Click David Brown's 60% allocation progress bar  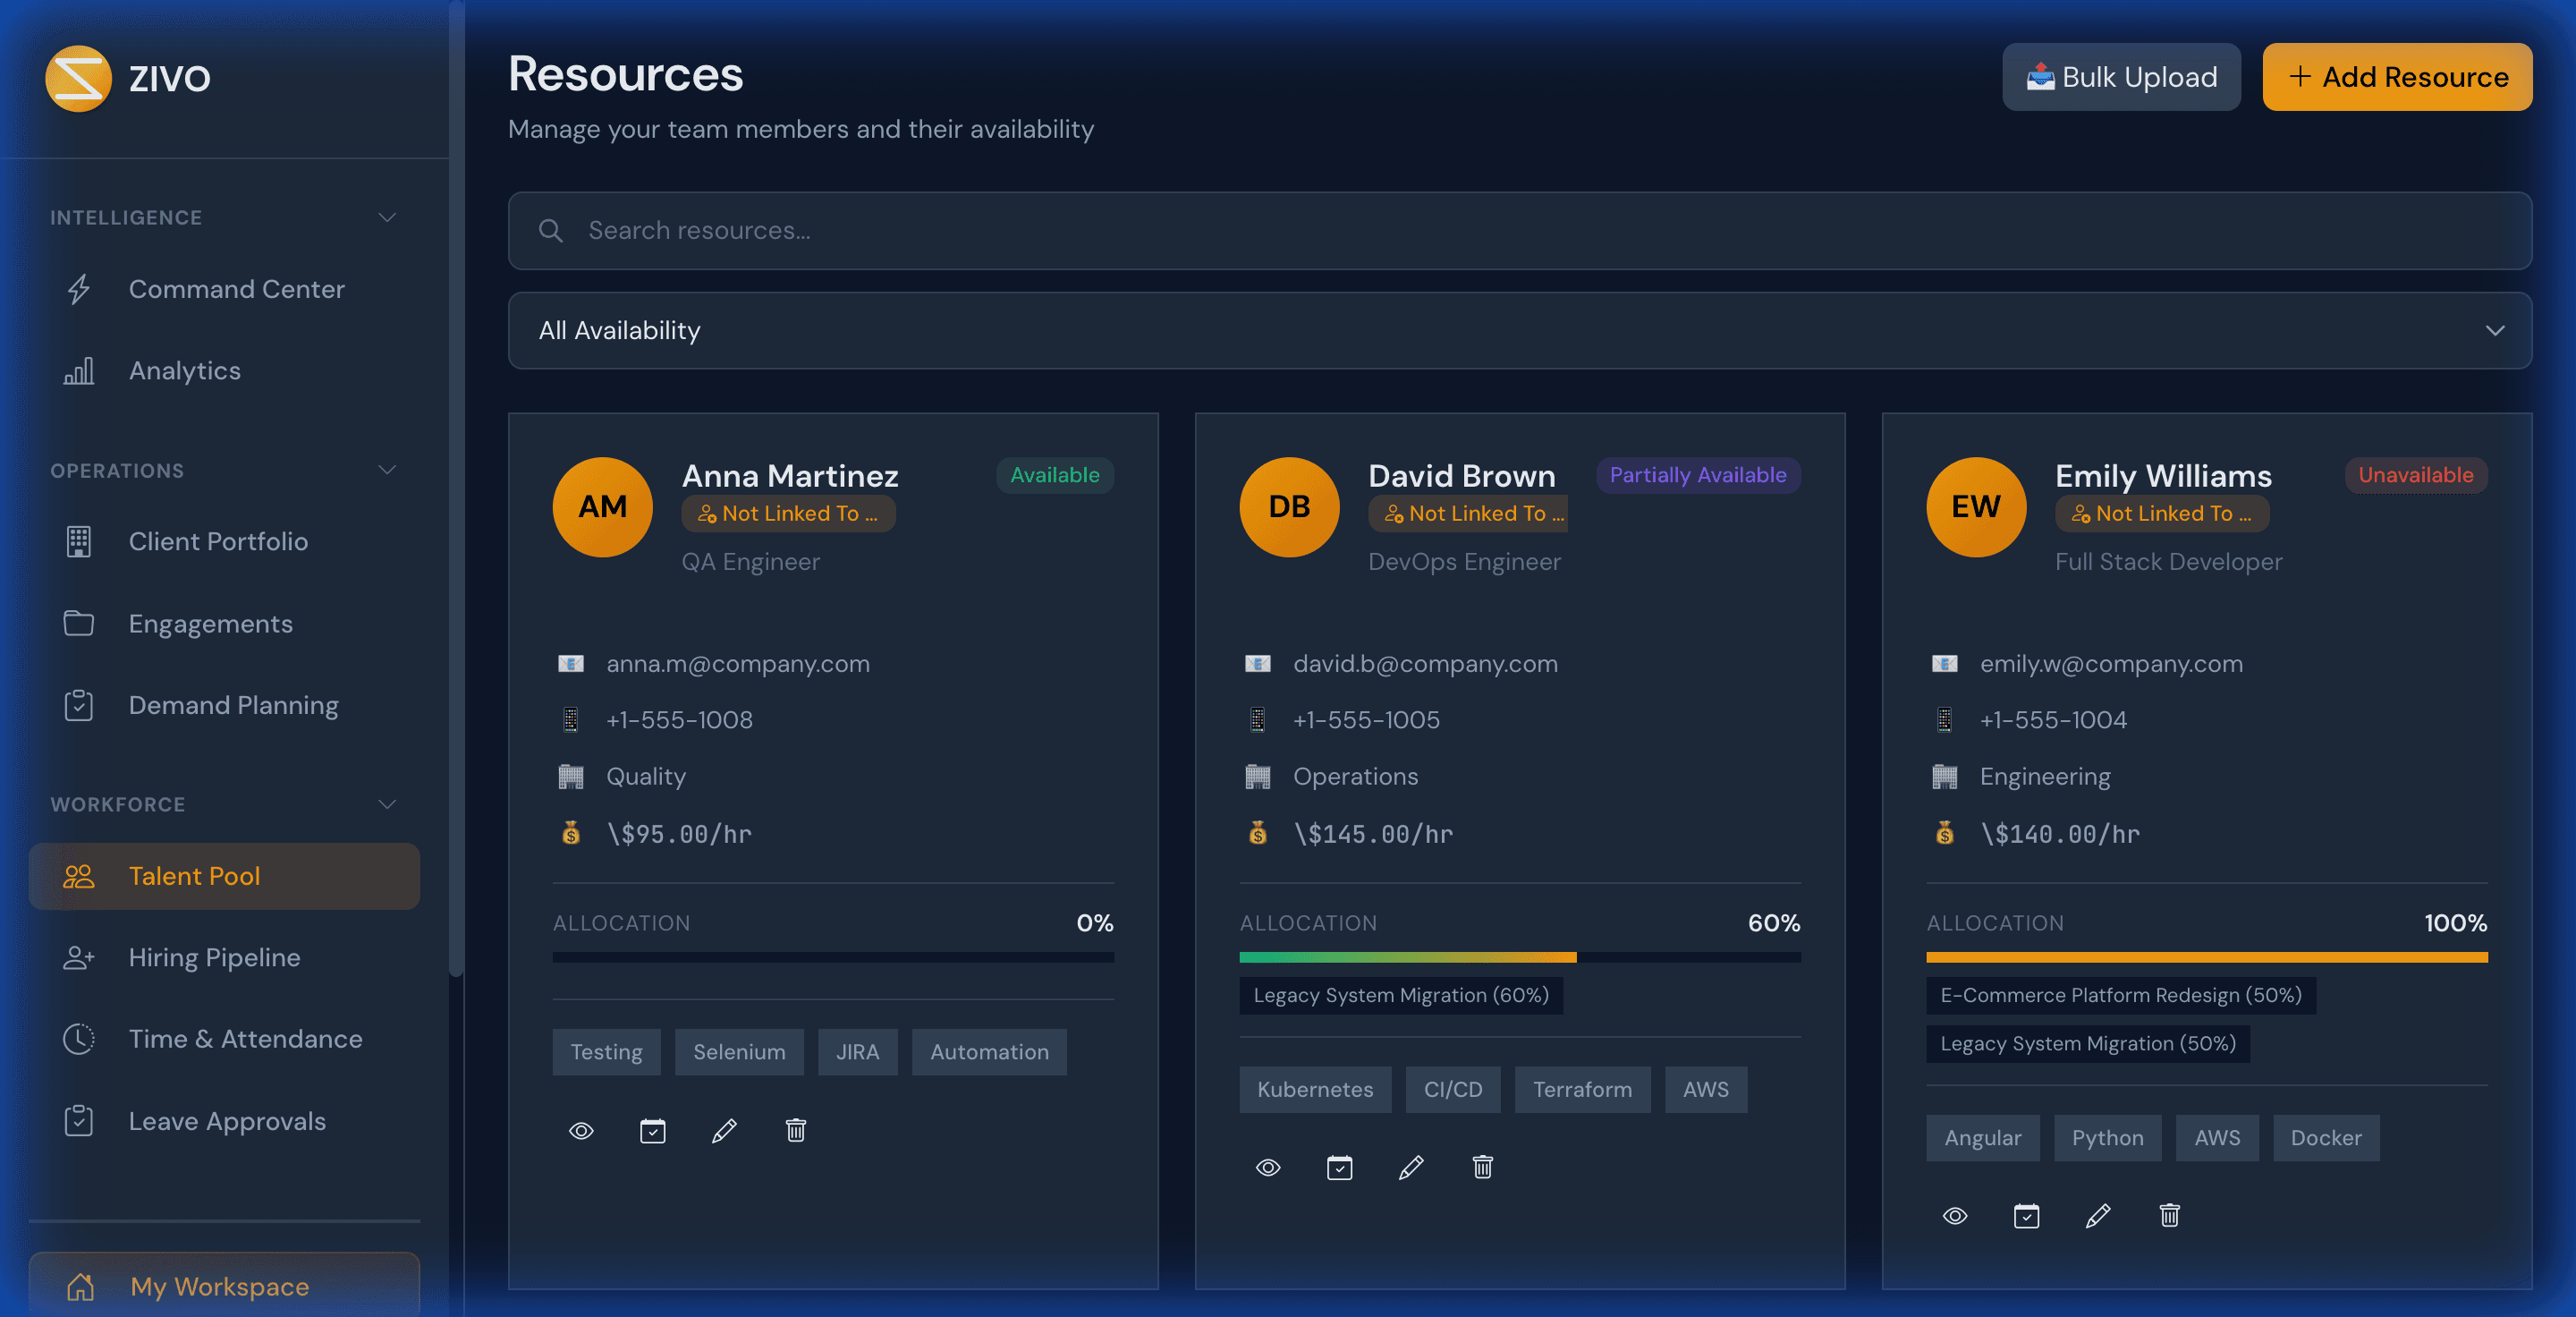point(1519,958)
